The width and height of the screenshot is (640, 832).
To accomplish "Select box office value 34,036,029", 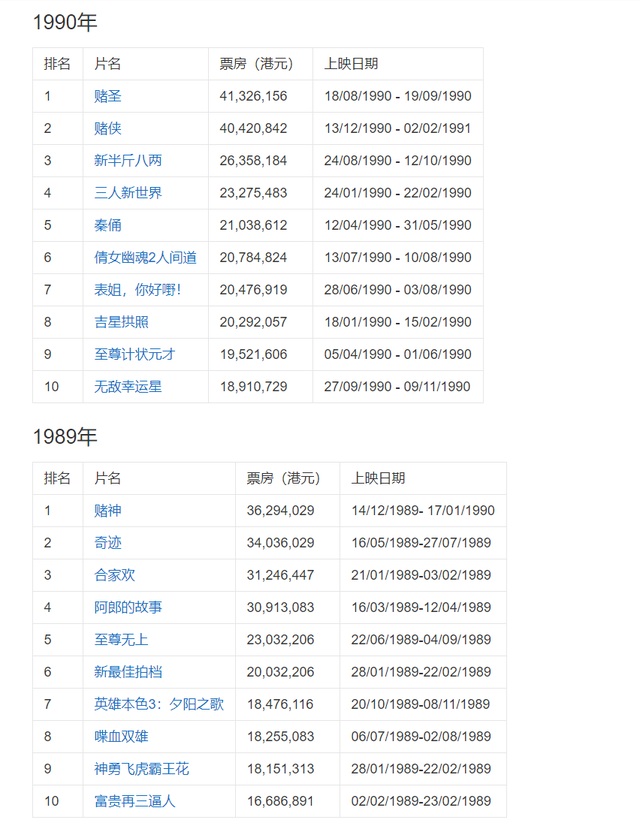I will coord(280,543).
